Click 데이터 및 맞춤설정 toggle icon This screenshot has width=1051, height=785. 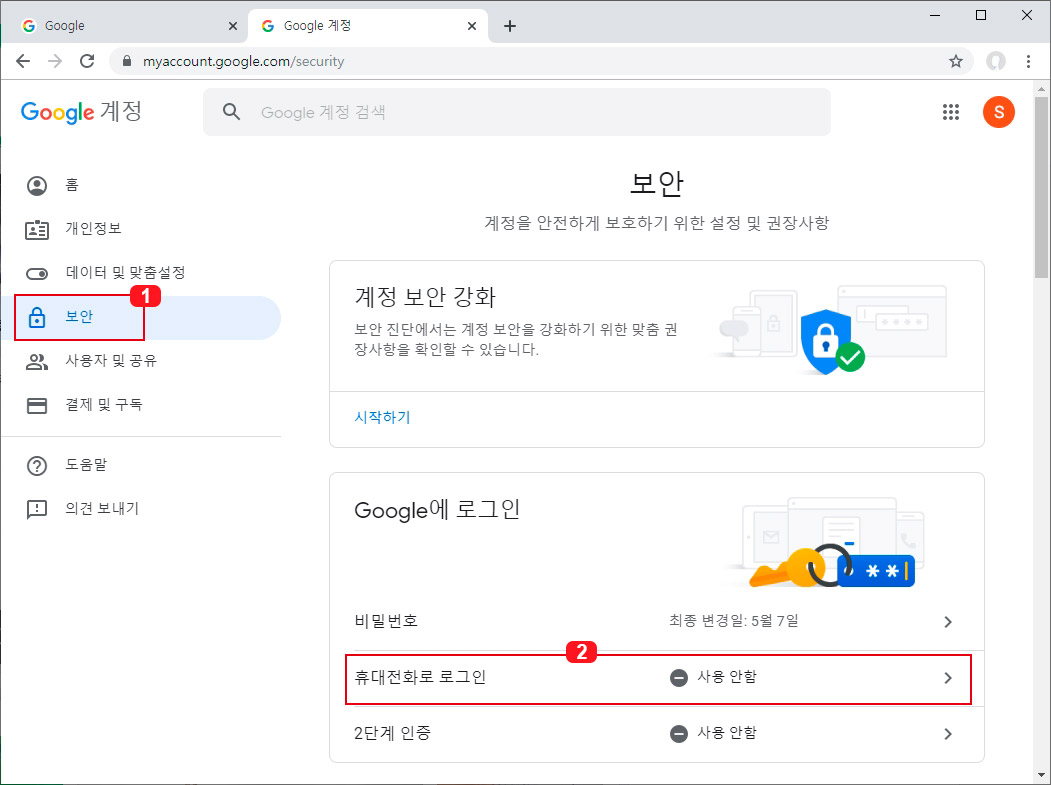click(x=37, y=274)
